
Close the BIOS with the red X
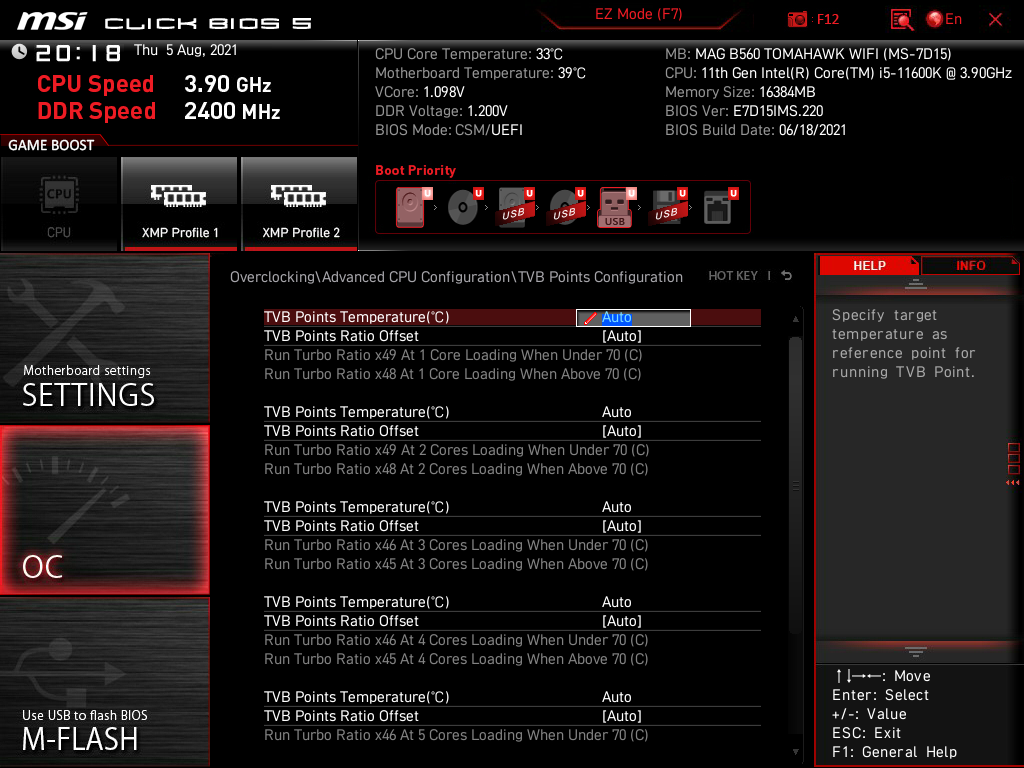(x=995, y=20)
